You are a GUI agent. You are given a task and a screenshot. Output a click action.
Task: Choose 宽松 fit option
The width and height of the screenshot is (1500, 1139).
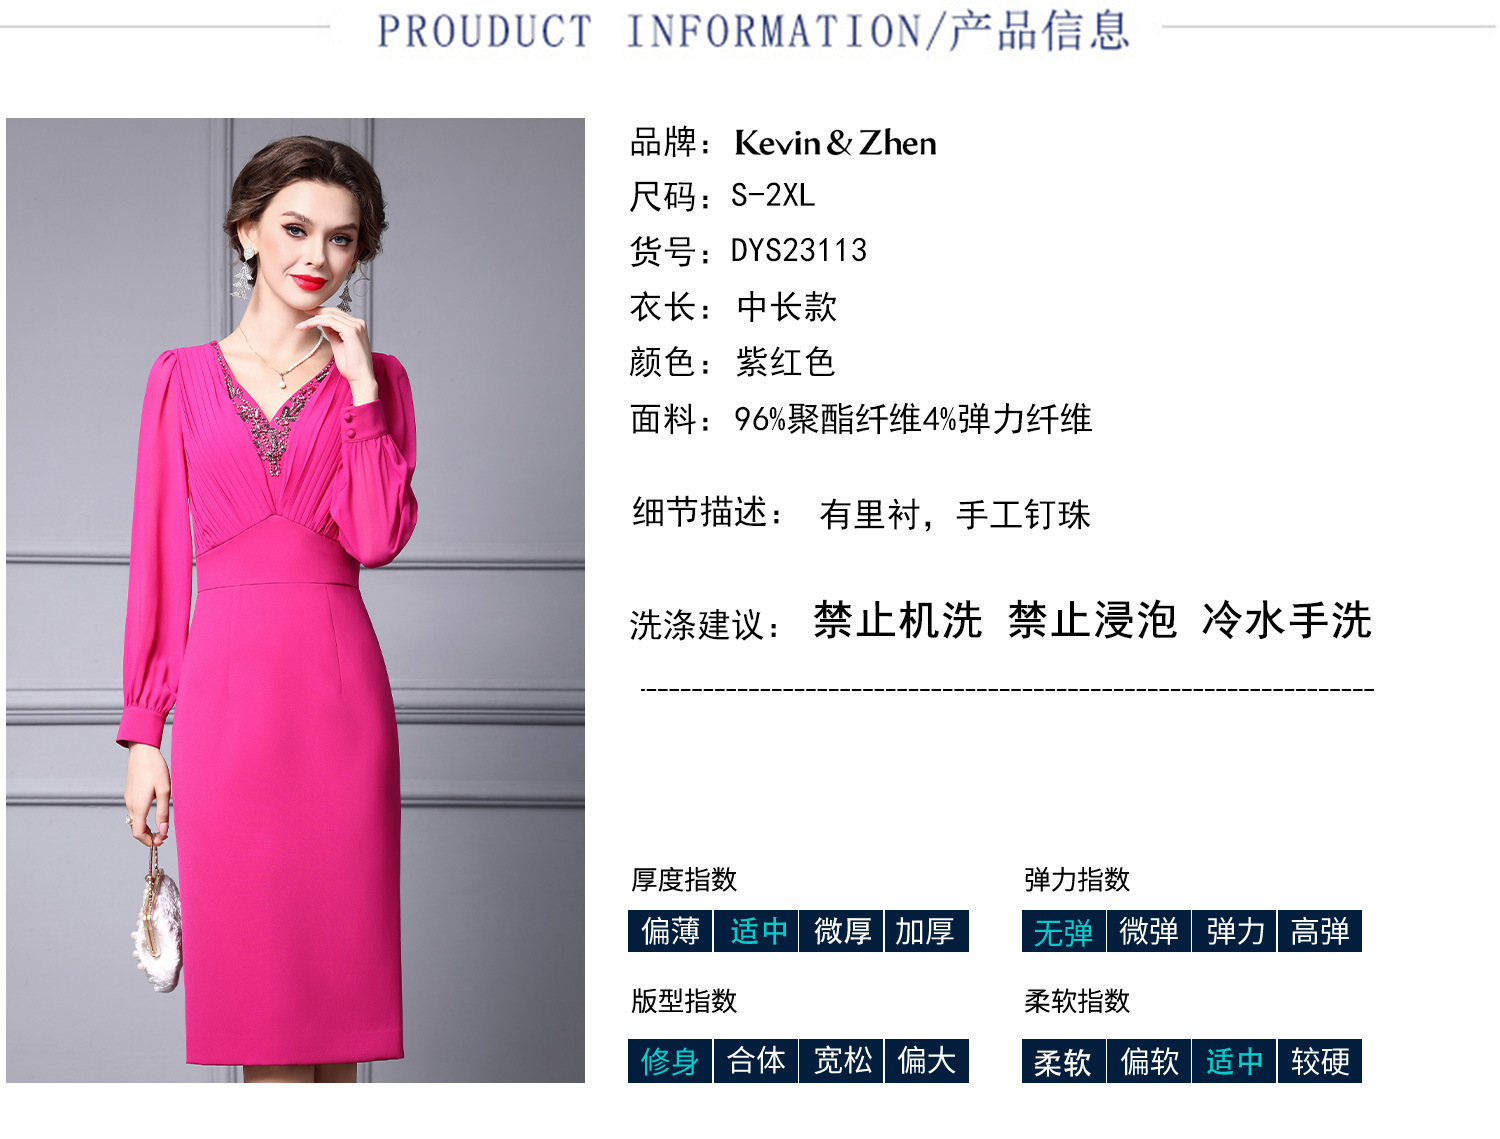[842, 1061]
